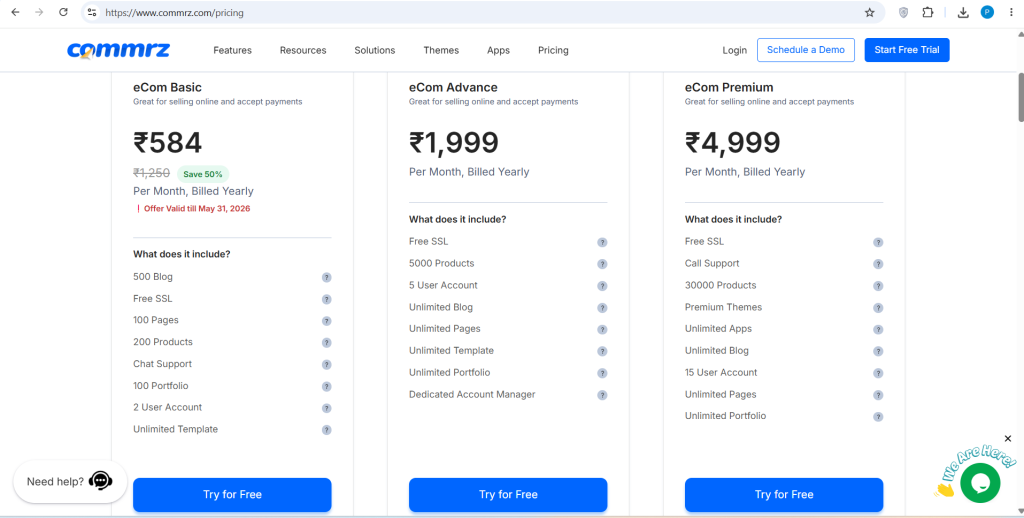
Task: Click the Commrz logo
Action: click(119, 50)
